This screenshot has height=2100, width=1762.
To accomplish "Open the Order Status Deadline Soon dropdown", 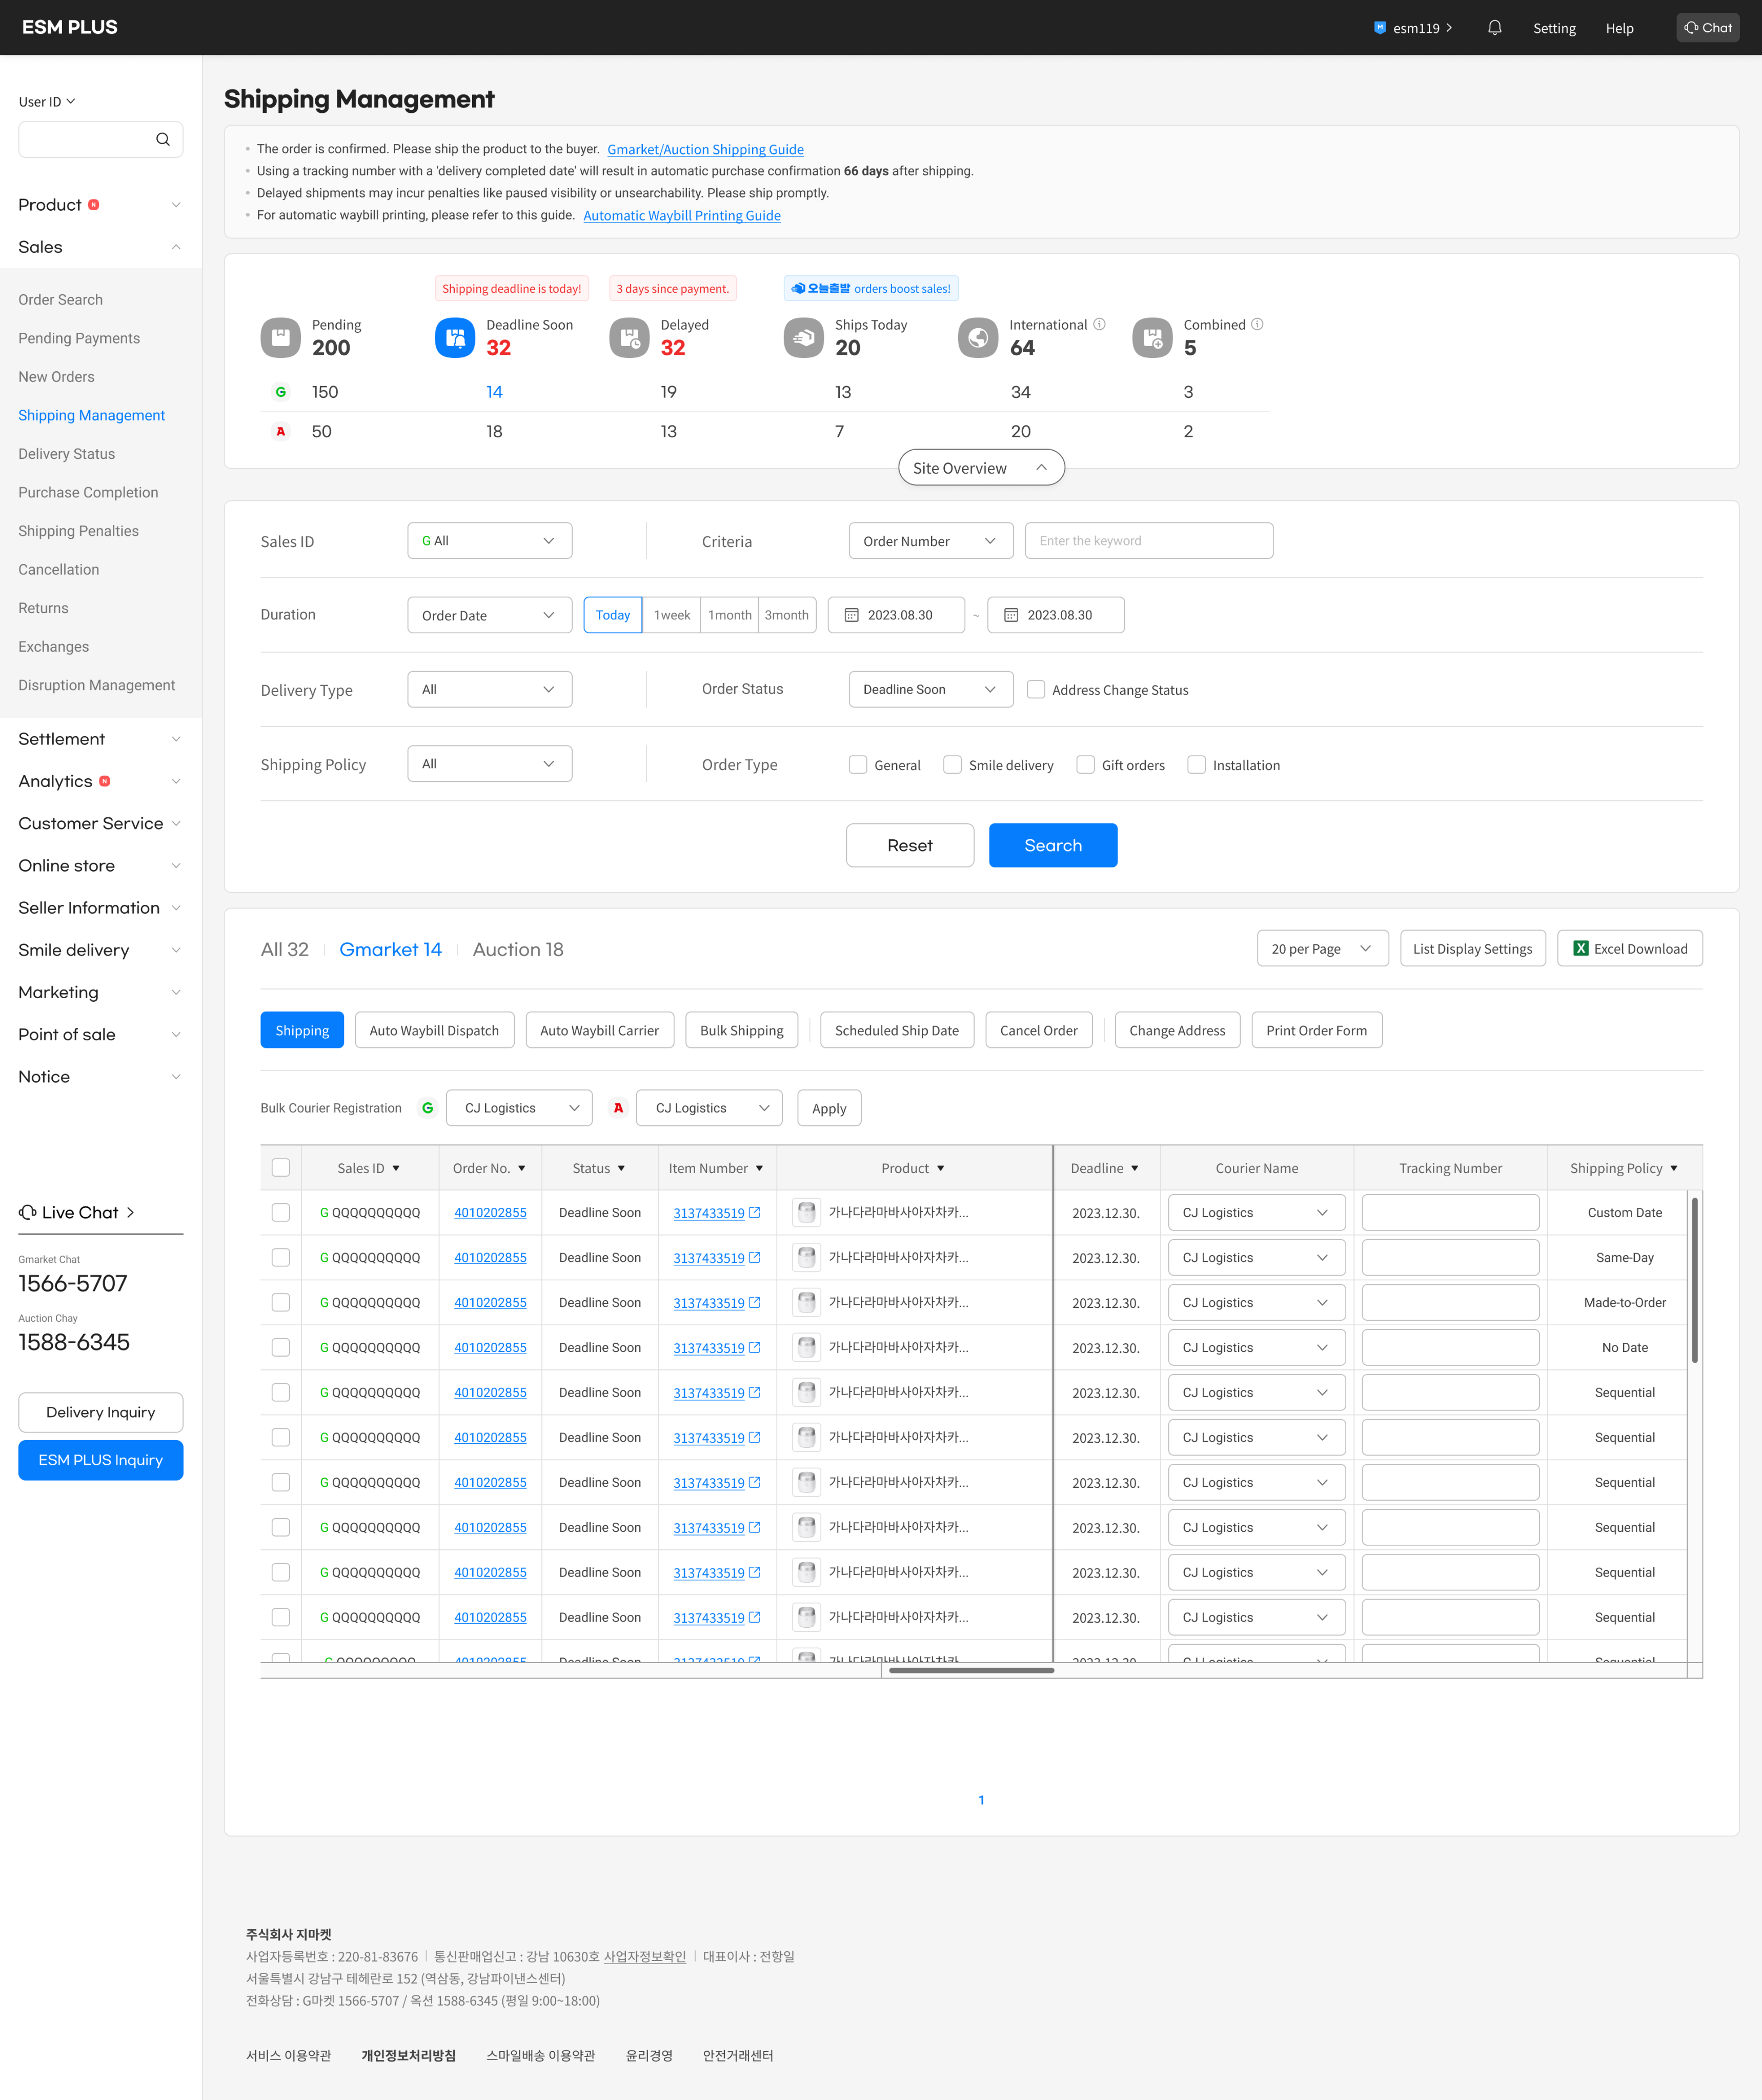I will point(930,690).
